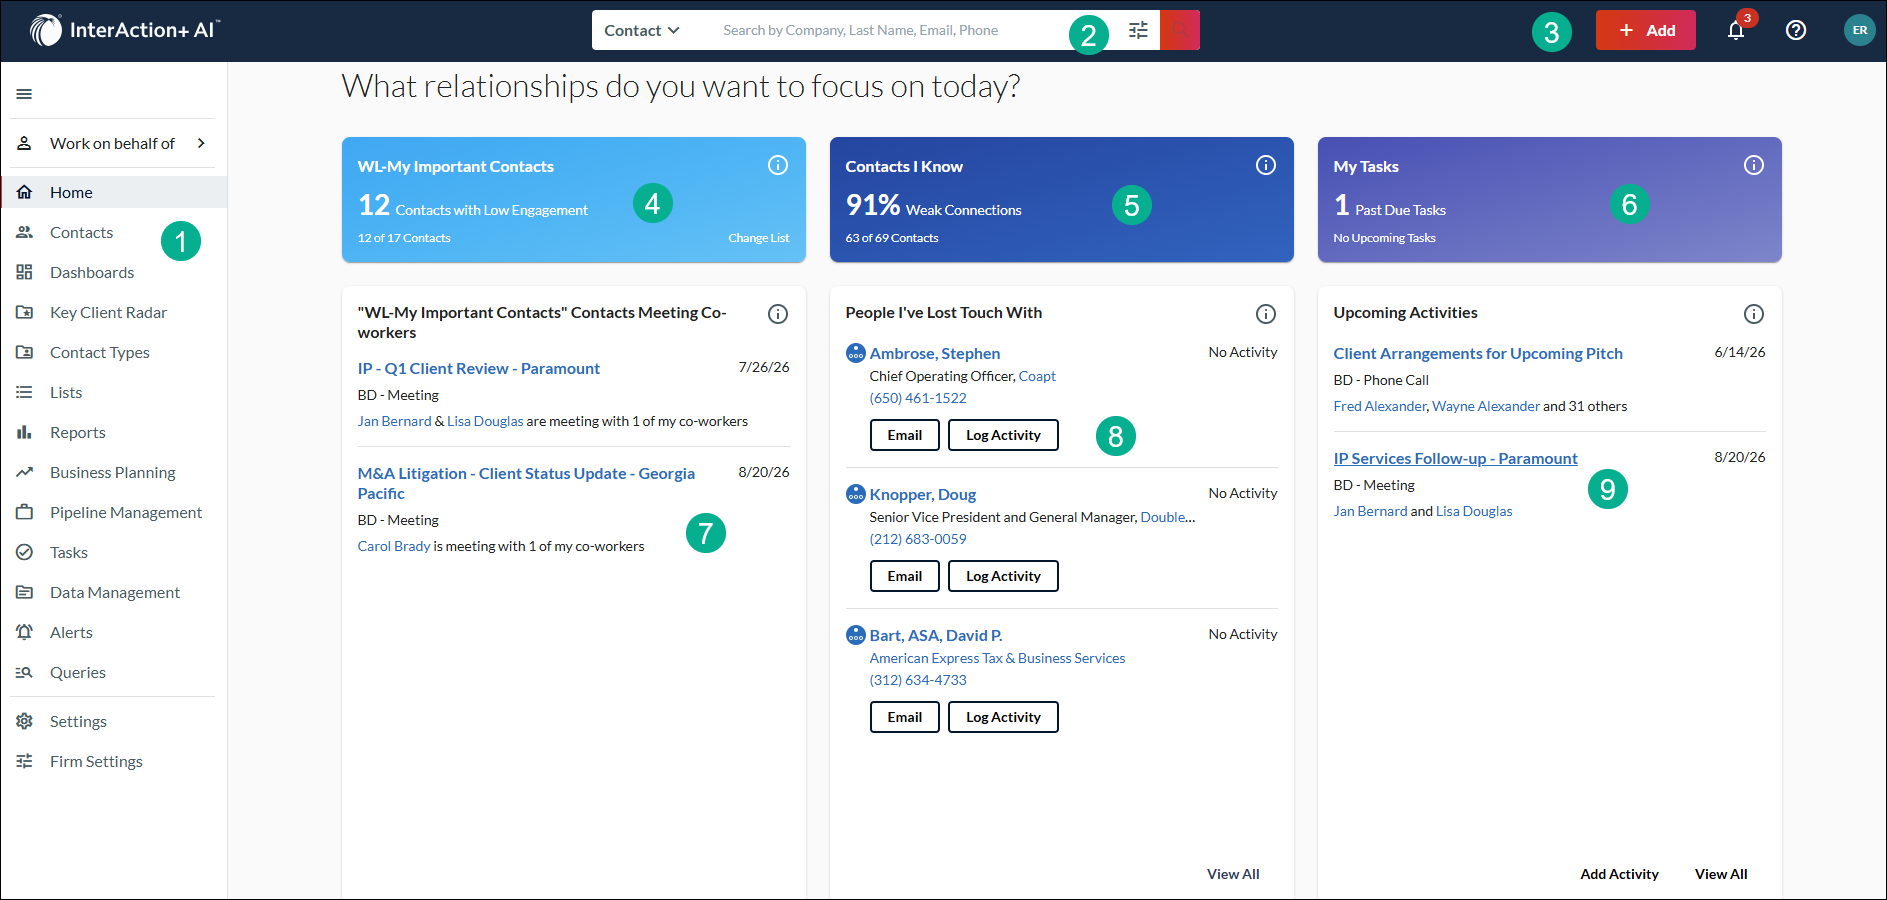Click Add Activity in Upcoming Activities
Image resolution: width=1887 pixels, height=900 pixels.
1619,874
